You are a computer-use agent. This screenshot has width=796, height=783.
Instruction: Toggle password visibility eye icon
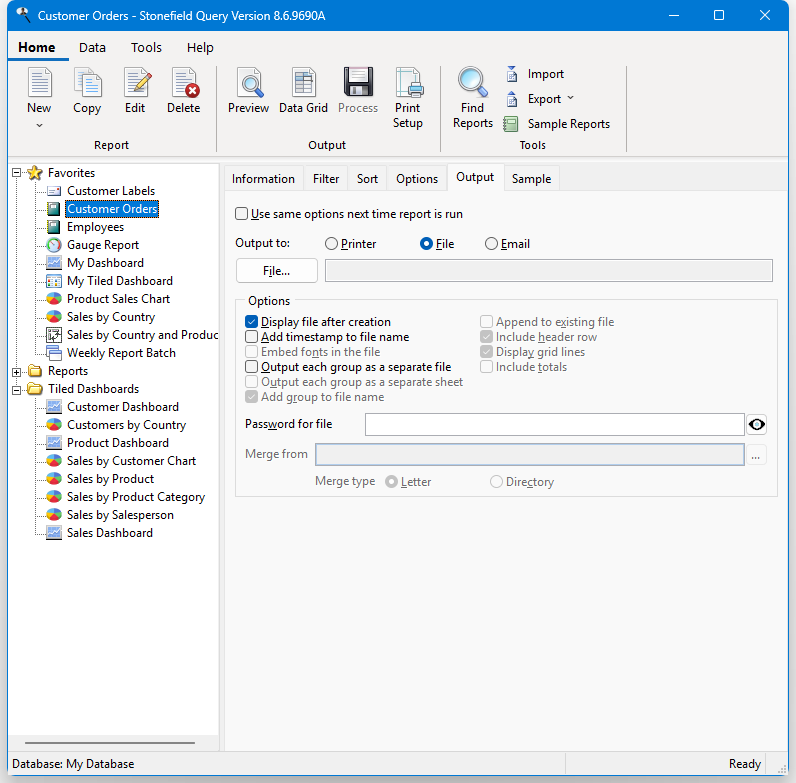click(x=756, y=425)
